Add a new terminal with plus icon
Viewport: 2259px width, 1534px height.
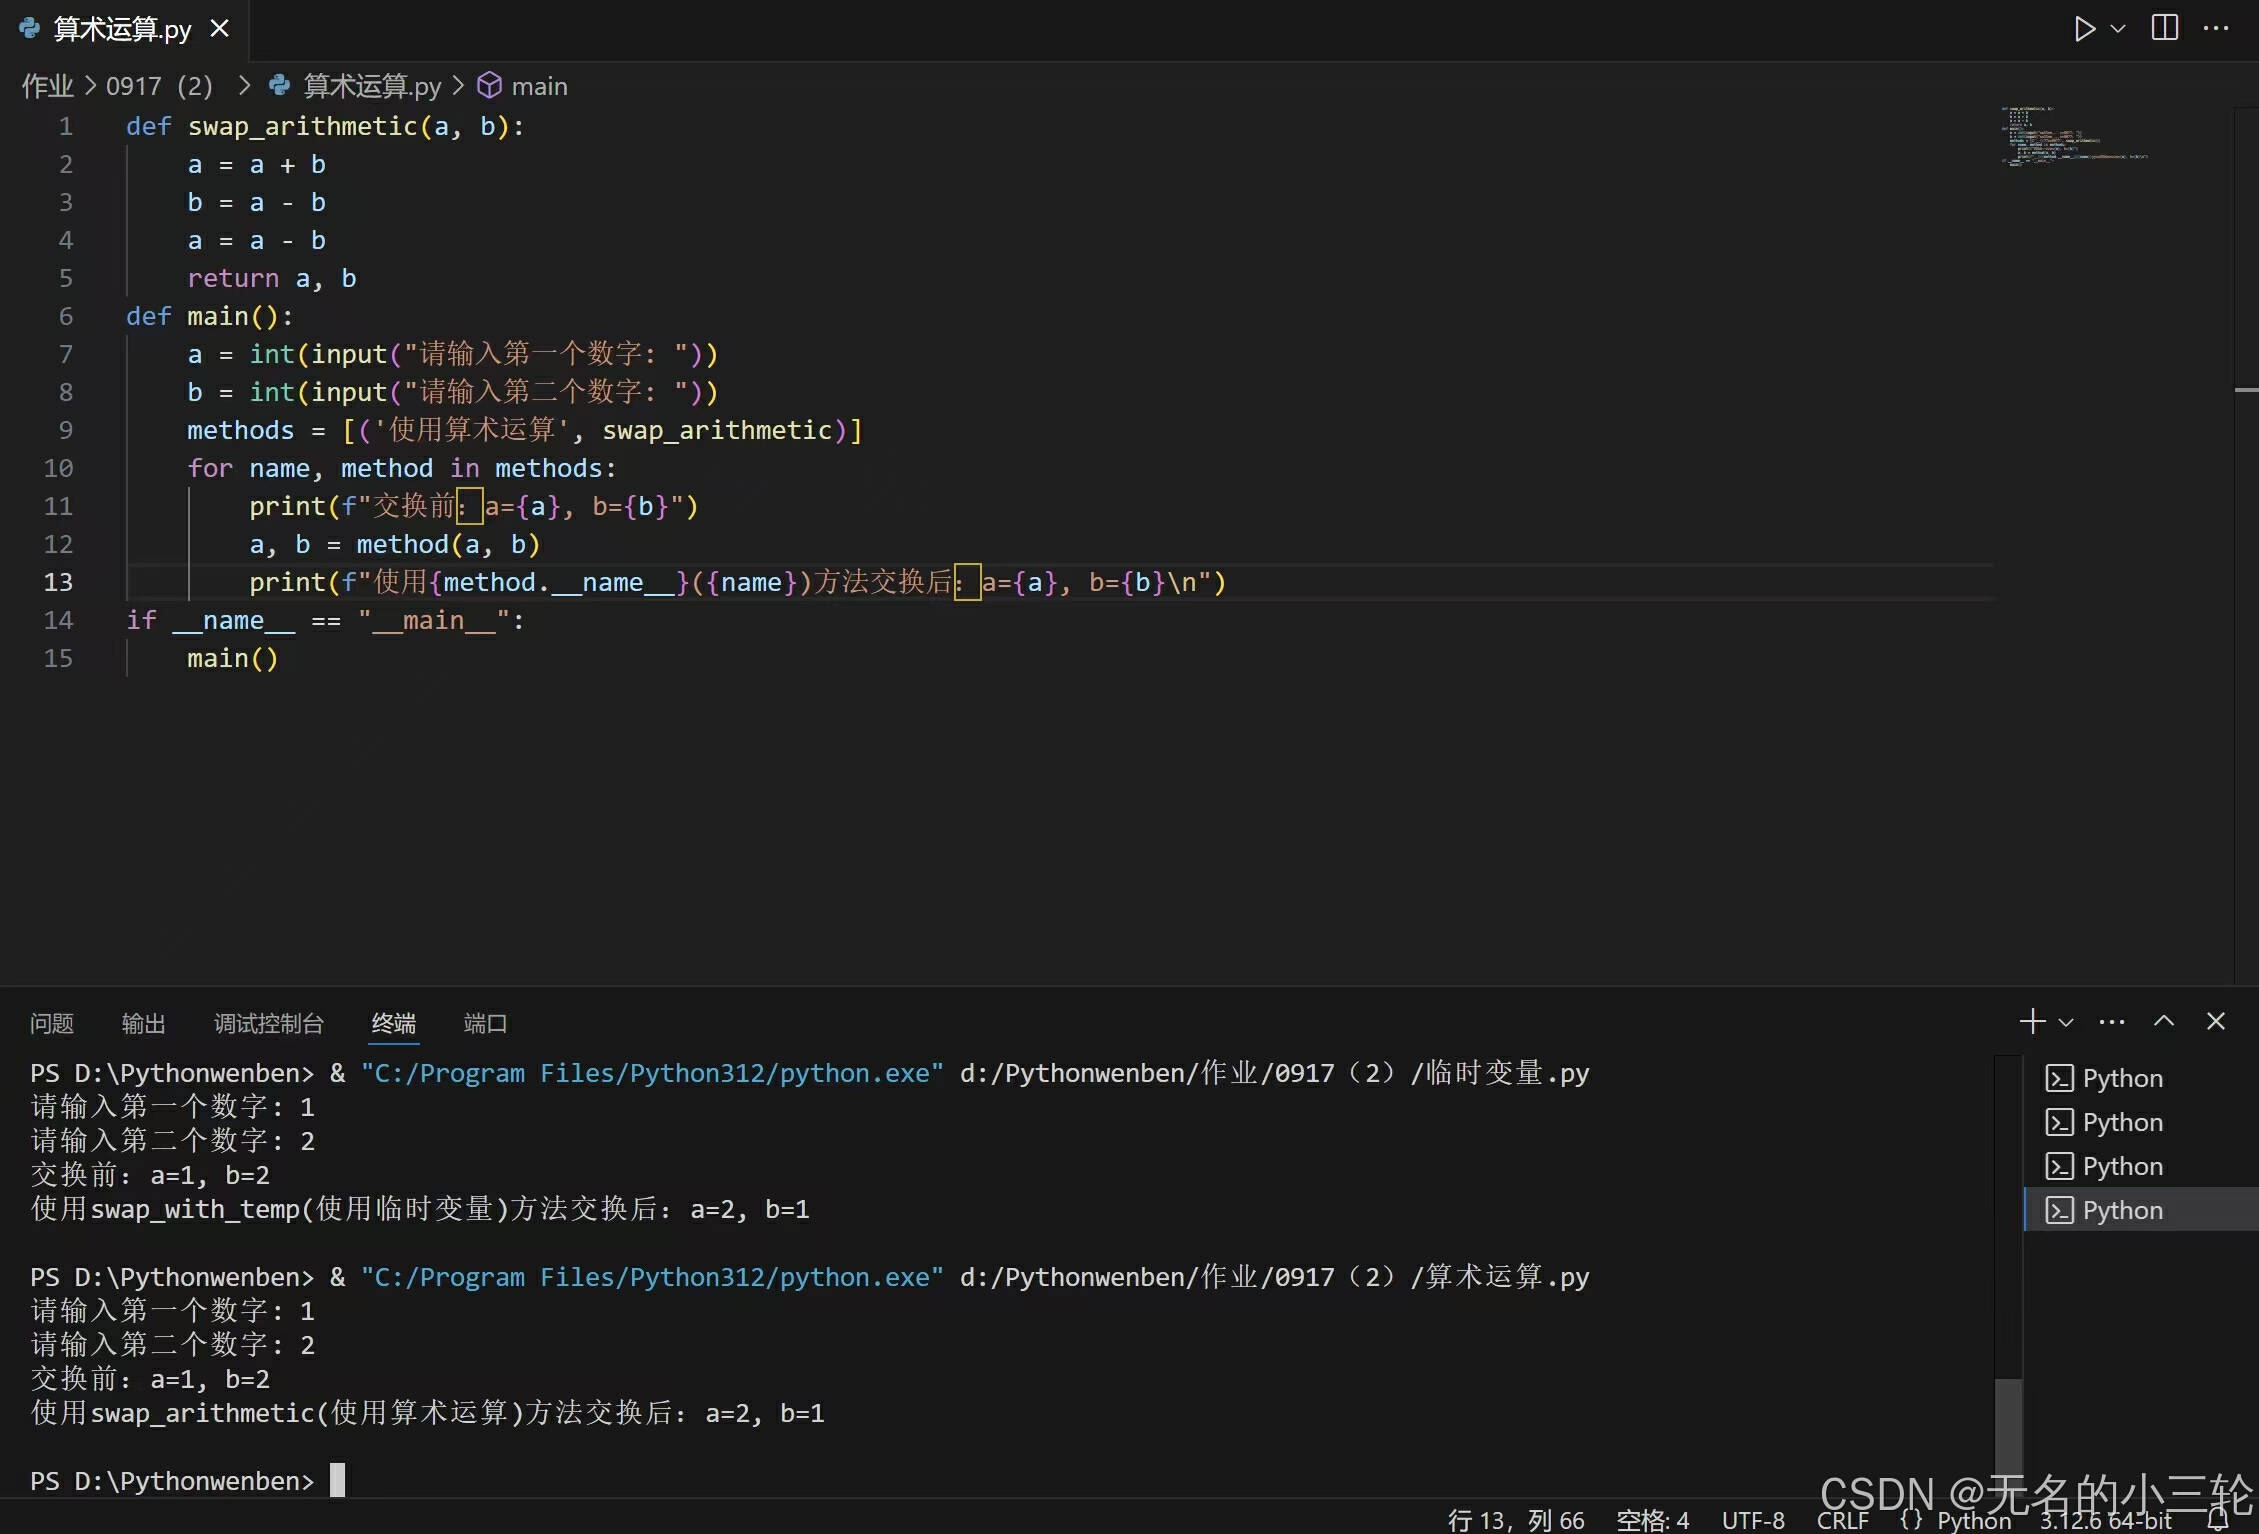point(2031,1021)
